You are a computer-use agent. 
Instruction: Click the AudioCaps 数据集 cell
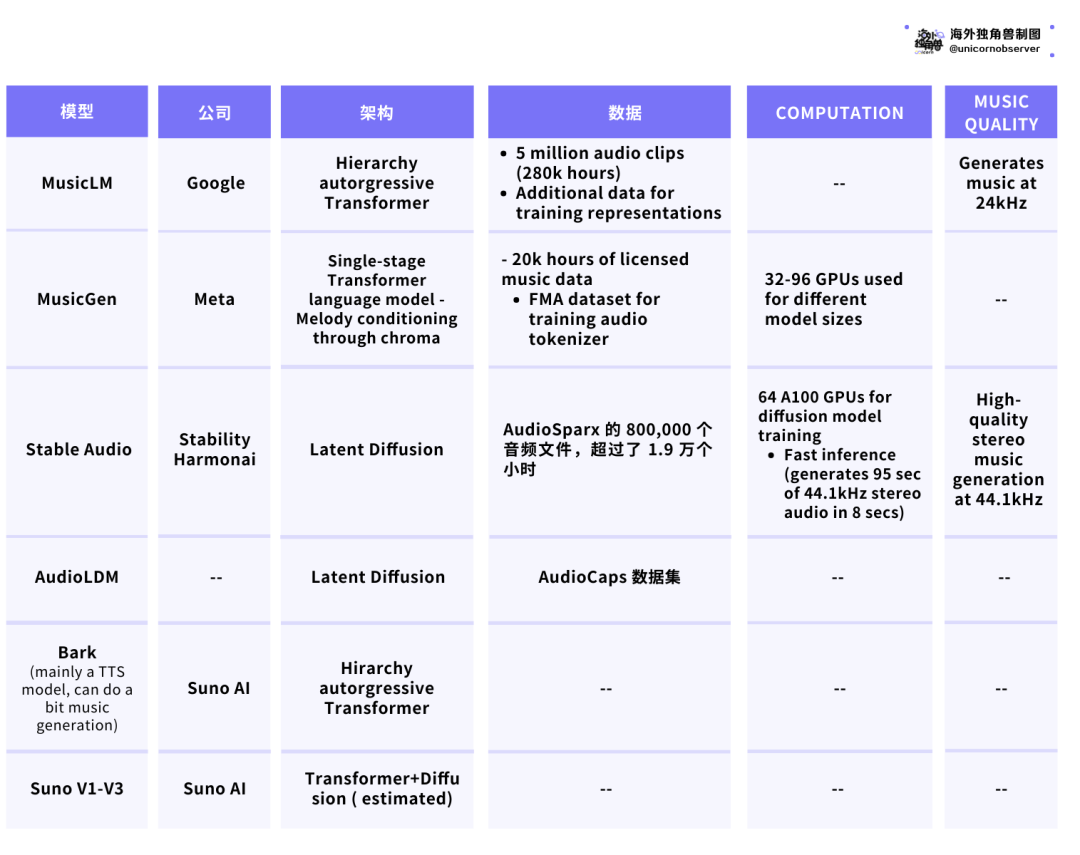pyautogui.click(x=610, y=577)
